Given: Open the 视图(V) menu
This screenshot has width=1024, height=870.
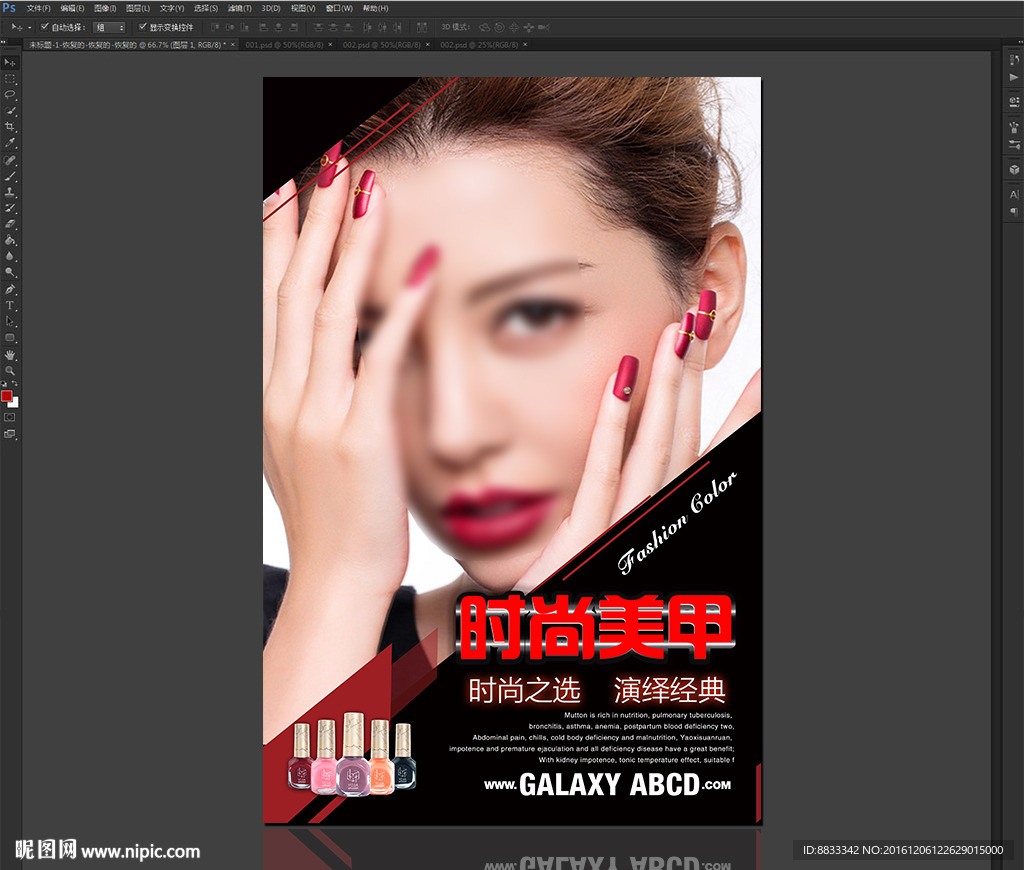Looking at the screenshot, I should [303, 8].
